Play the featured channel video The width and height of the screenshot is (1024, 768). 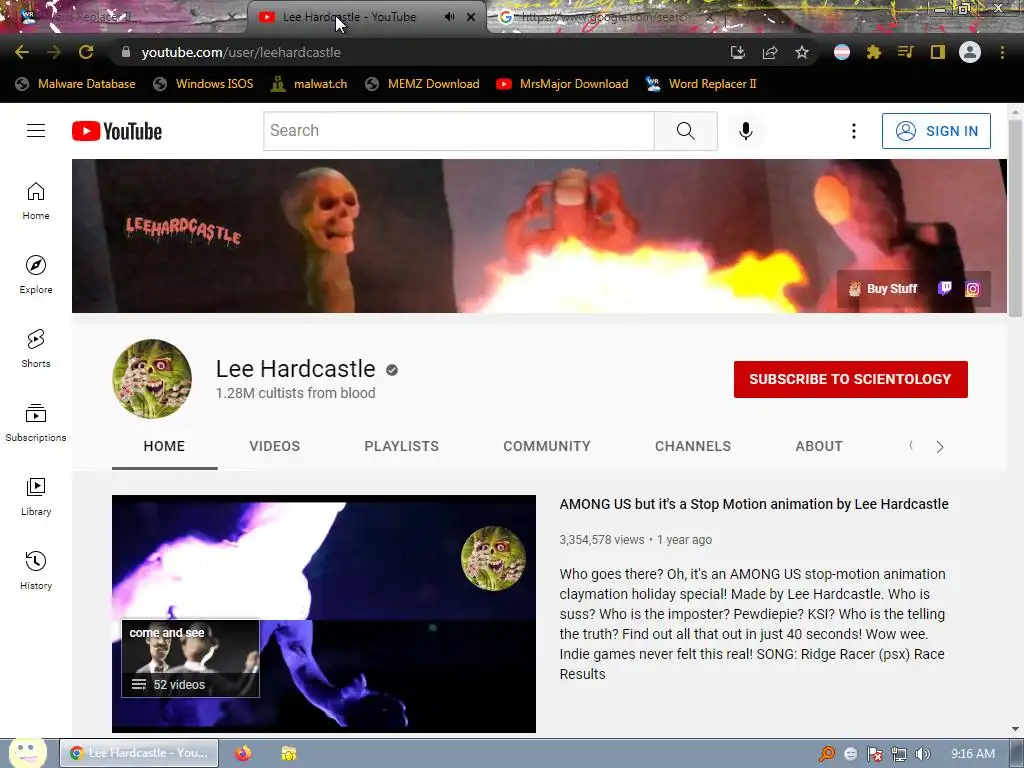[x=324, y=614]
